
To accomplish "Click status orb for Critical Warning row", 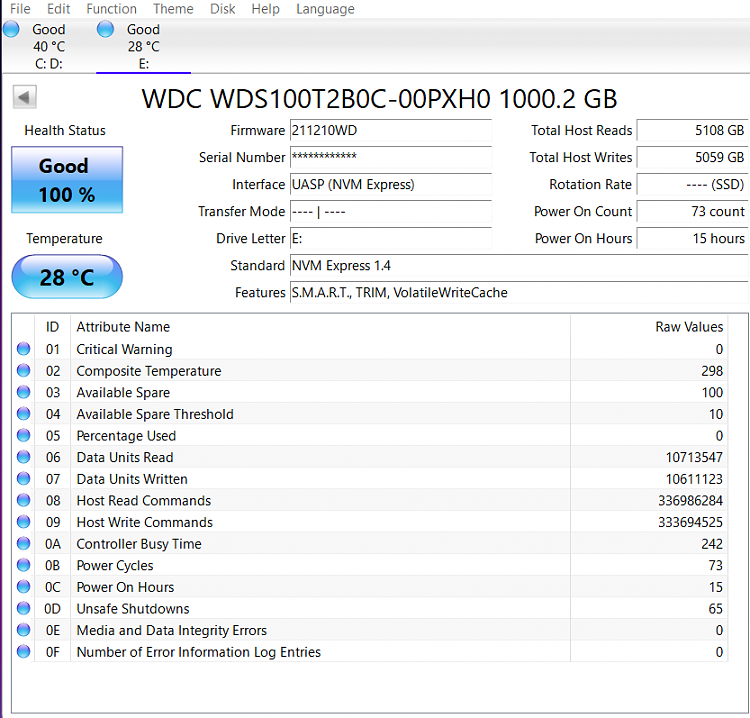I will point(23,349).
